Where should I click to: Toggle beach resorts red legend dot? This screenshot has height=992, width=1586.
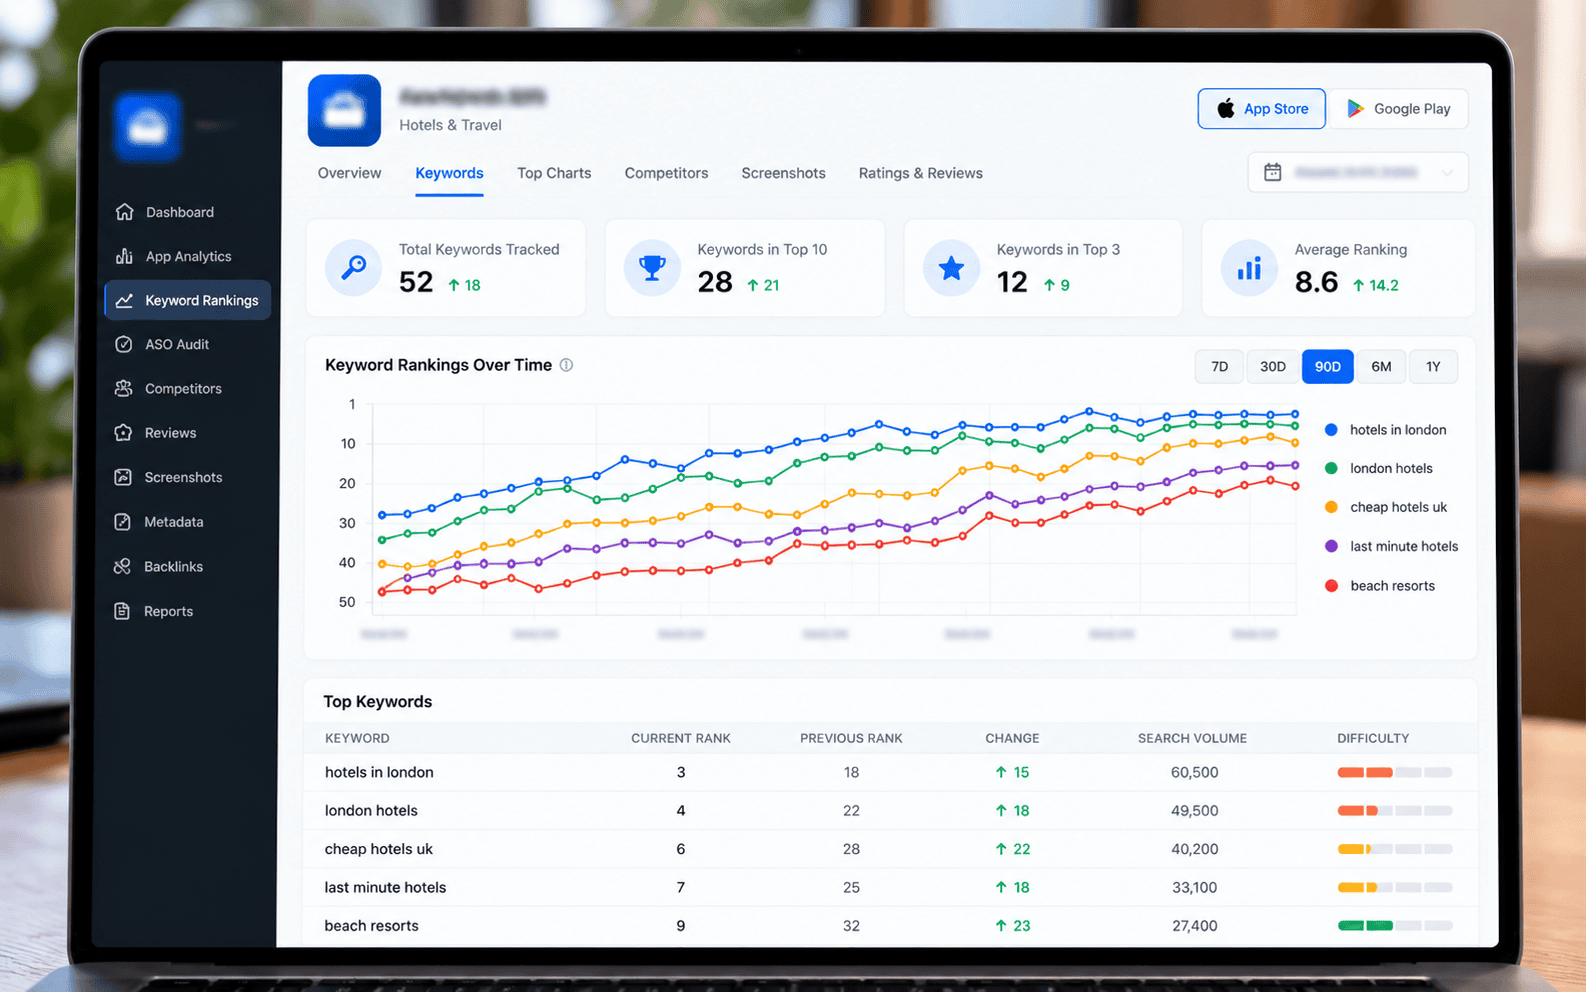(x=1331, y=586)
